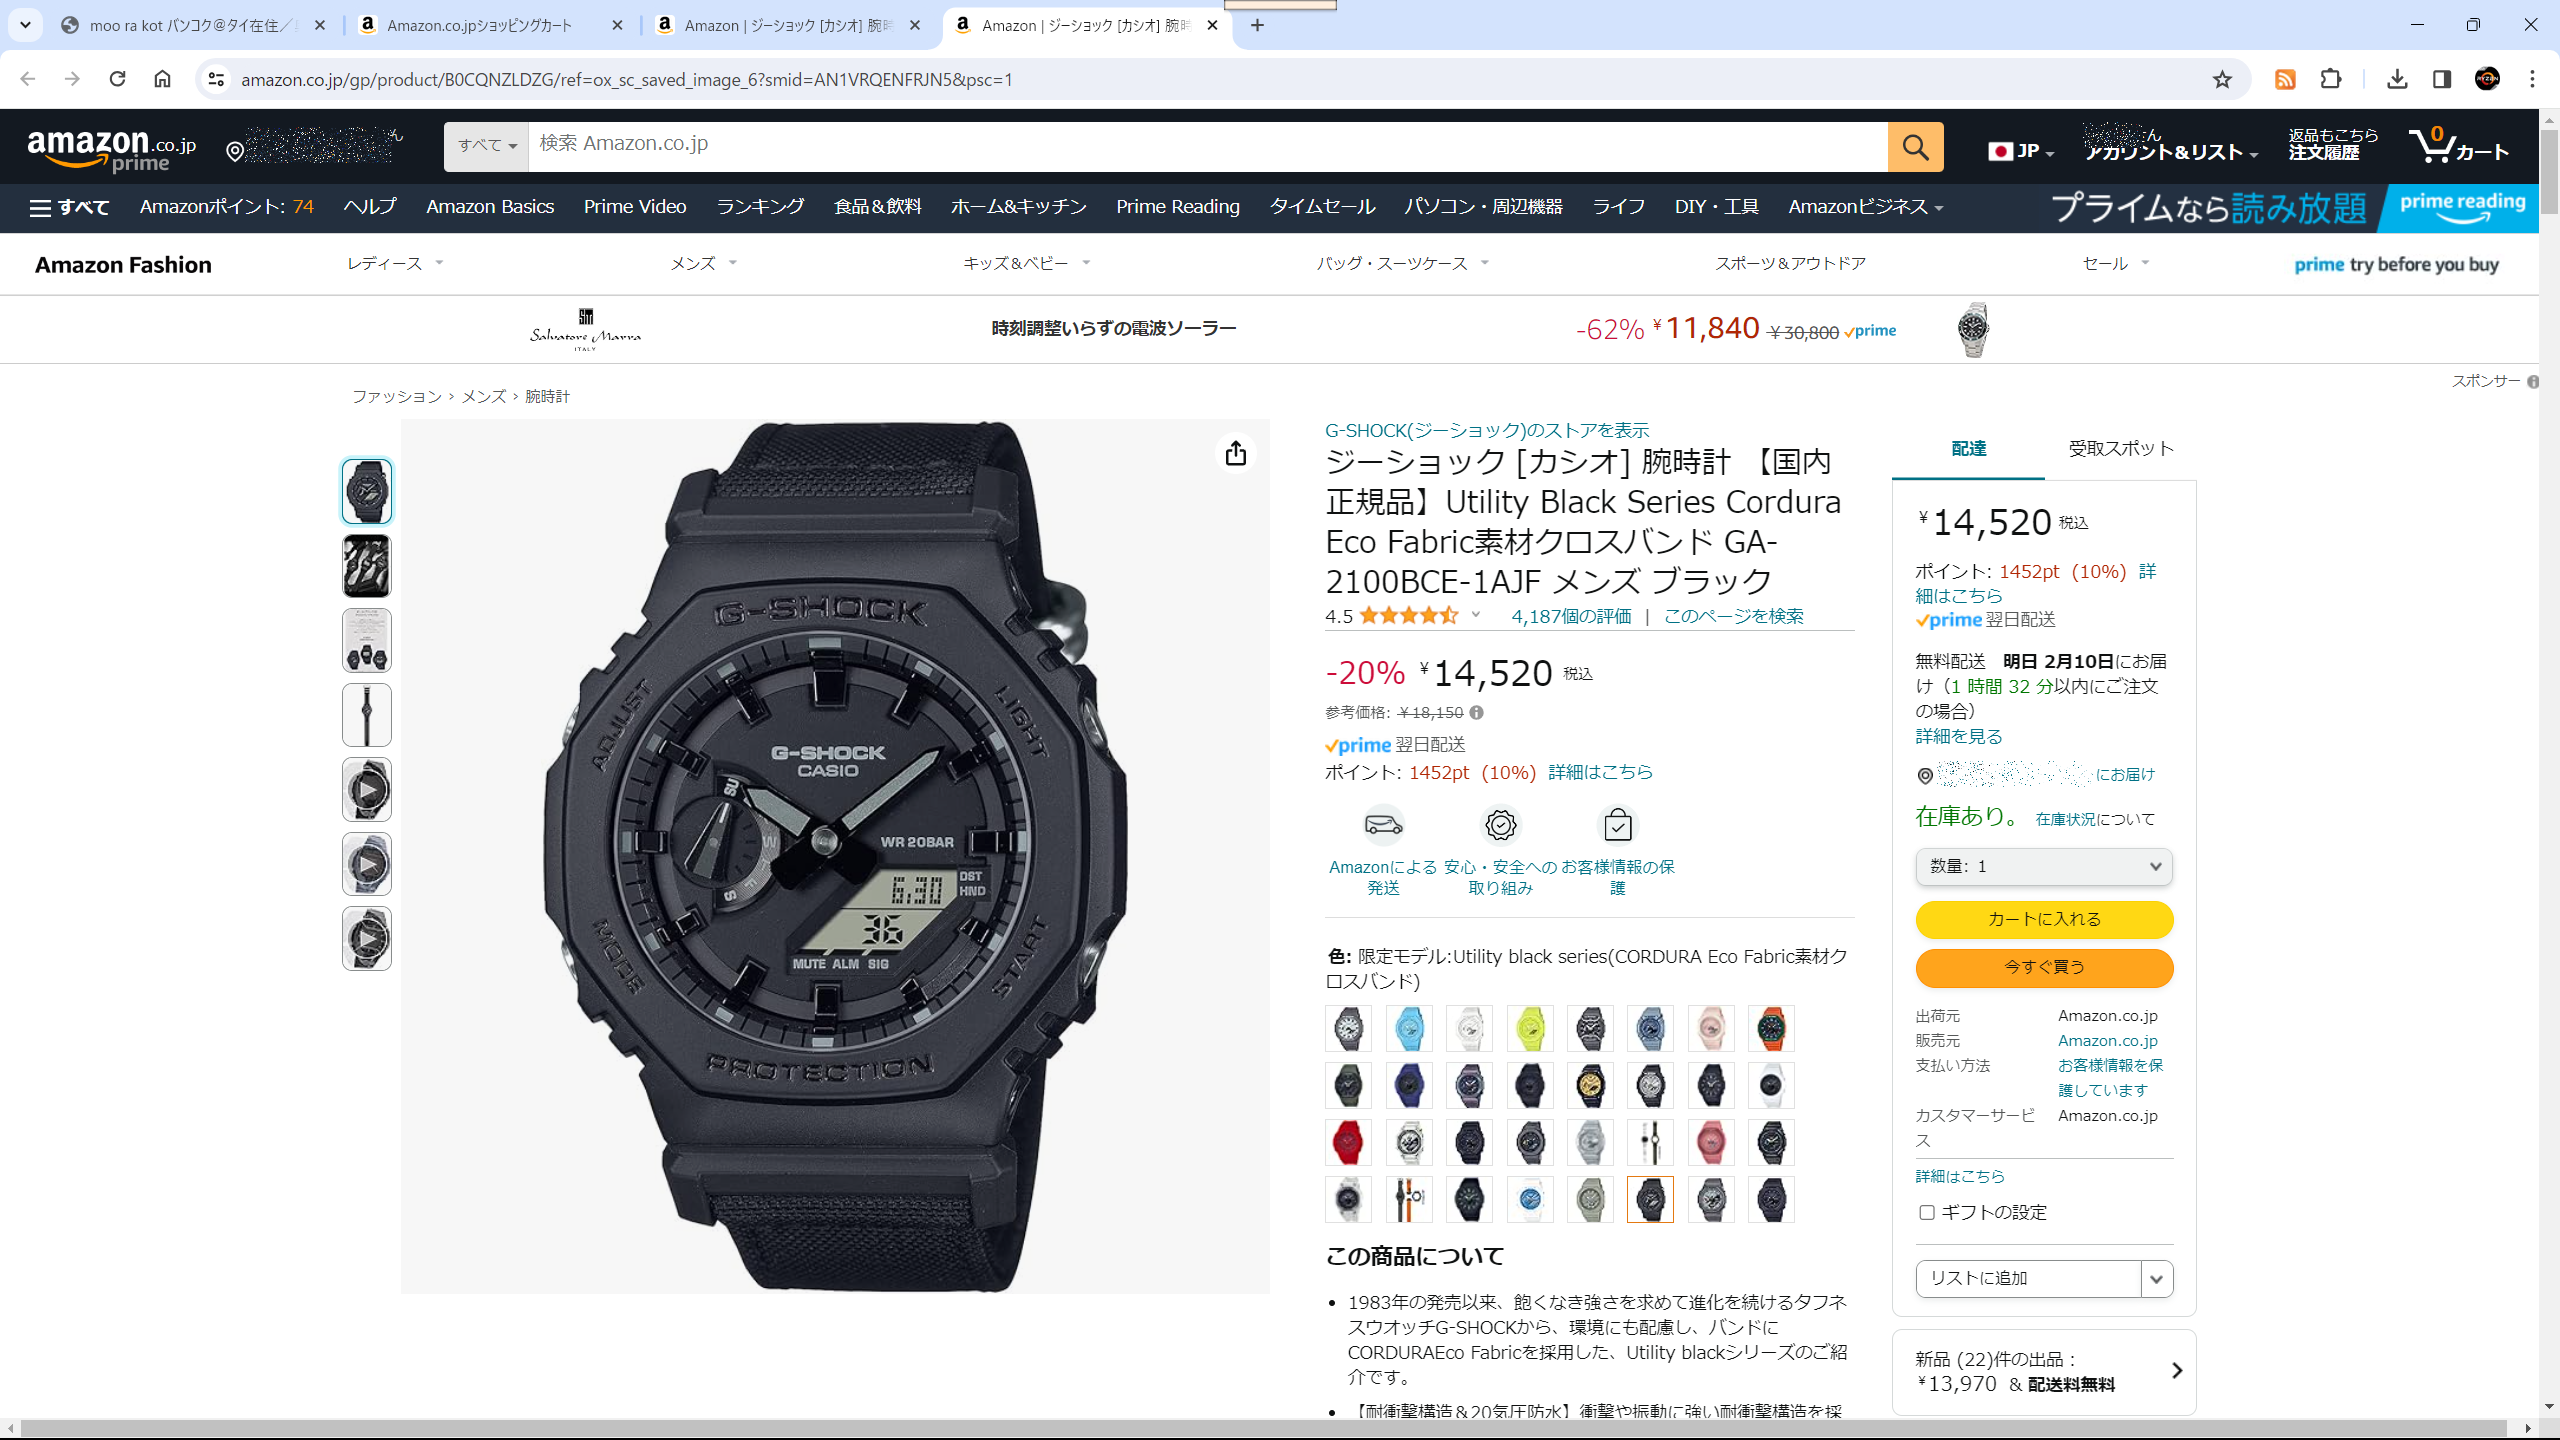Open the shopping cart icon
The height and width of the screenshot is (1440, 2560).
2458,147
